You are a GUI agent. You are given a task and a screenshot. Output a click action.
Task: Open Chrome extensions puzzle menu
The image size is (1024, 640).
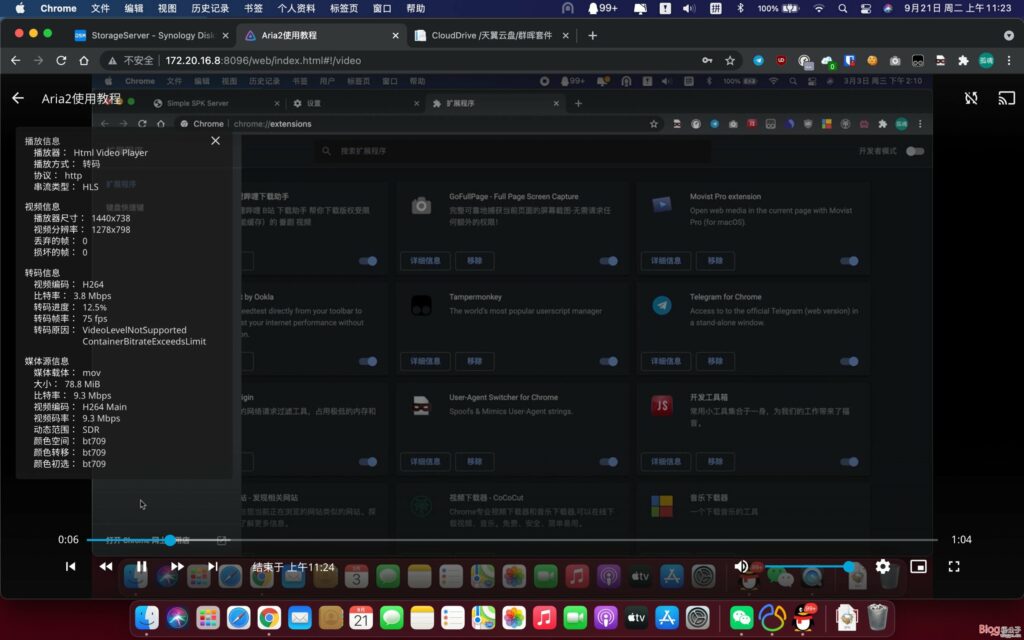coord(963,60)
